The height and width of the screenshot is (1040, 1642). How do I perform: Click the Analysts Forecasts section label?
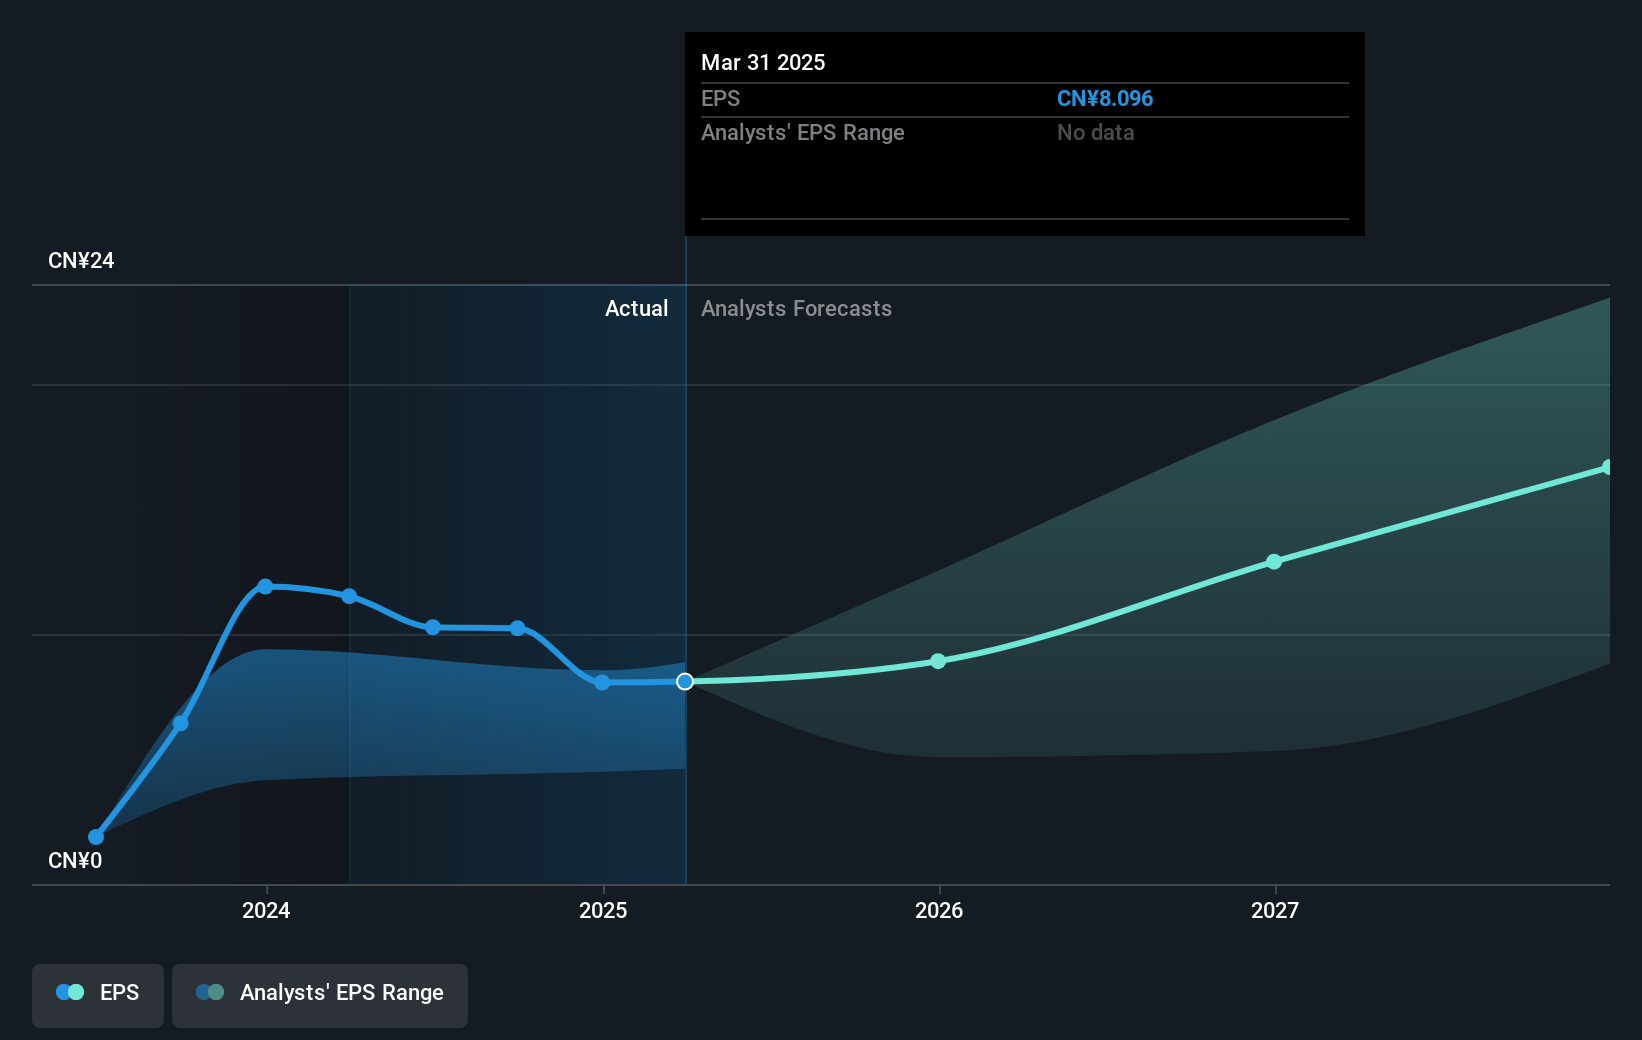[796, 309]
